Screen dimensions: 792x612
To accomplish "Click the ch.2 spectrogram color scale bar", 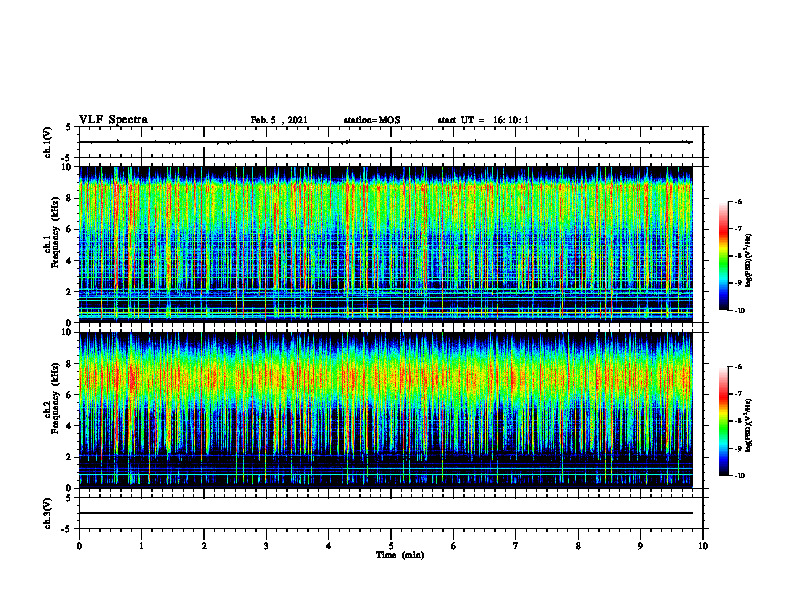I will tap(723, 421).
